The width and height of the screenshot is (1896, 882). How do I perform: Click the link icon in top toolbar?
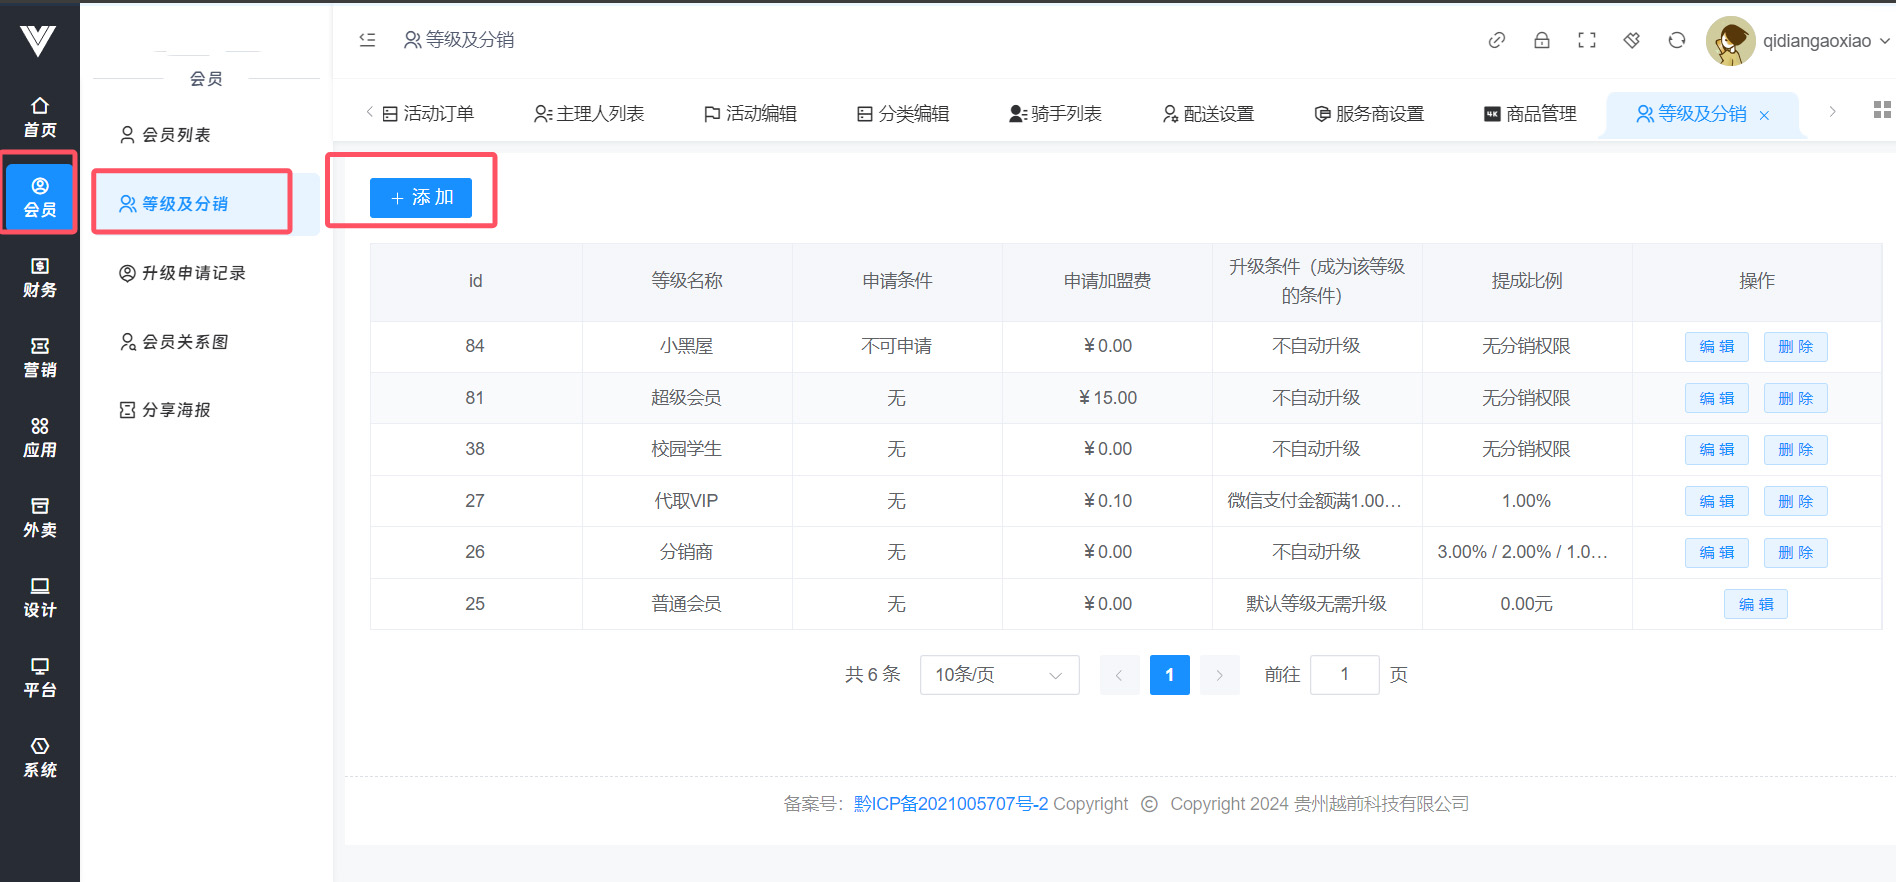click(x=1496, y=40)
